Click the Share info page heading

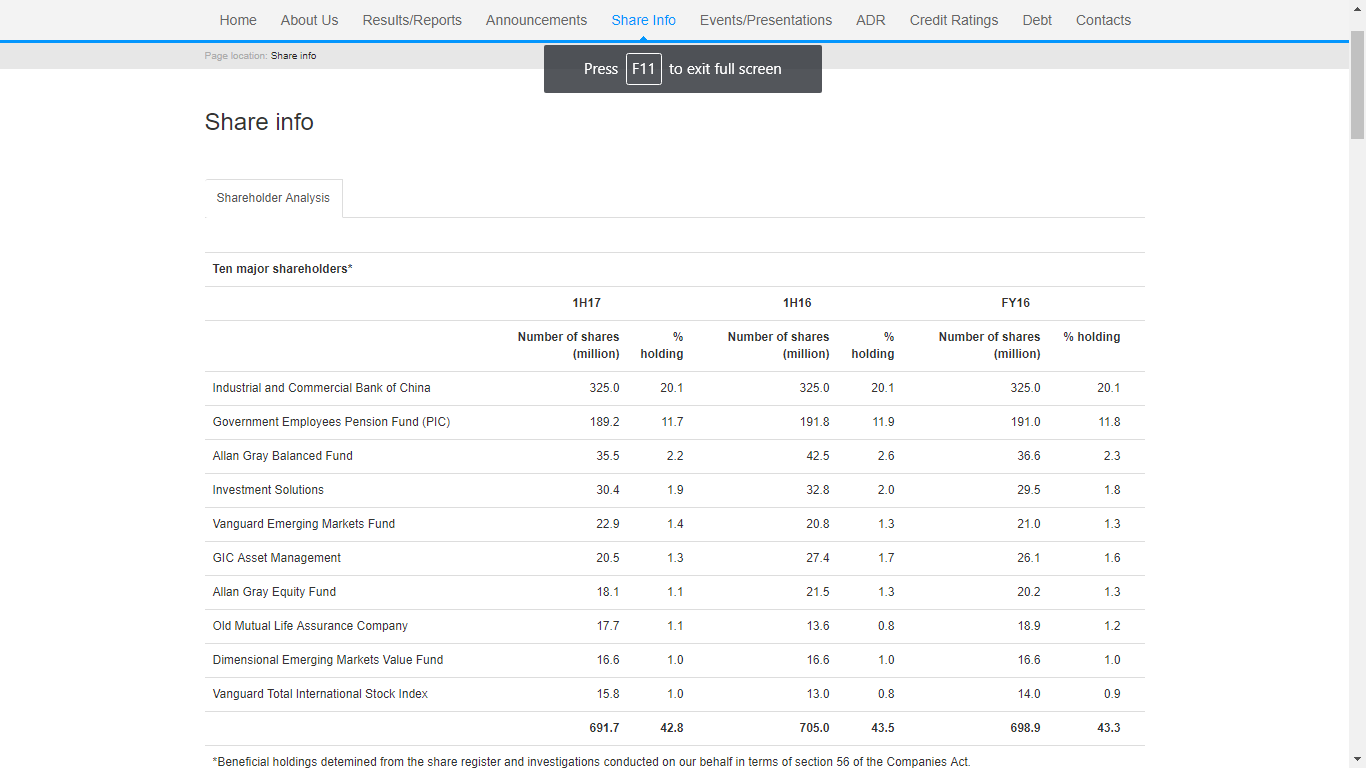[x=259, y=122]
